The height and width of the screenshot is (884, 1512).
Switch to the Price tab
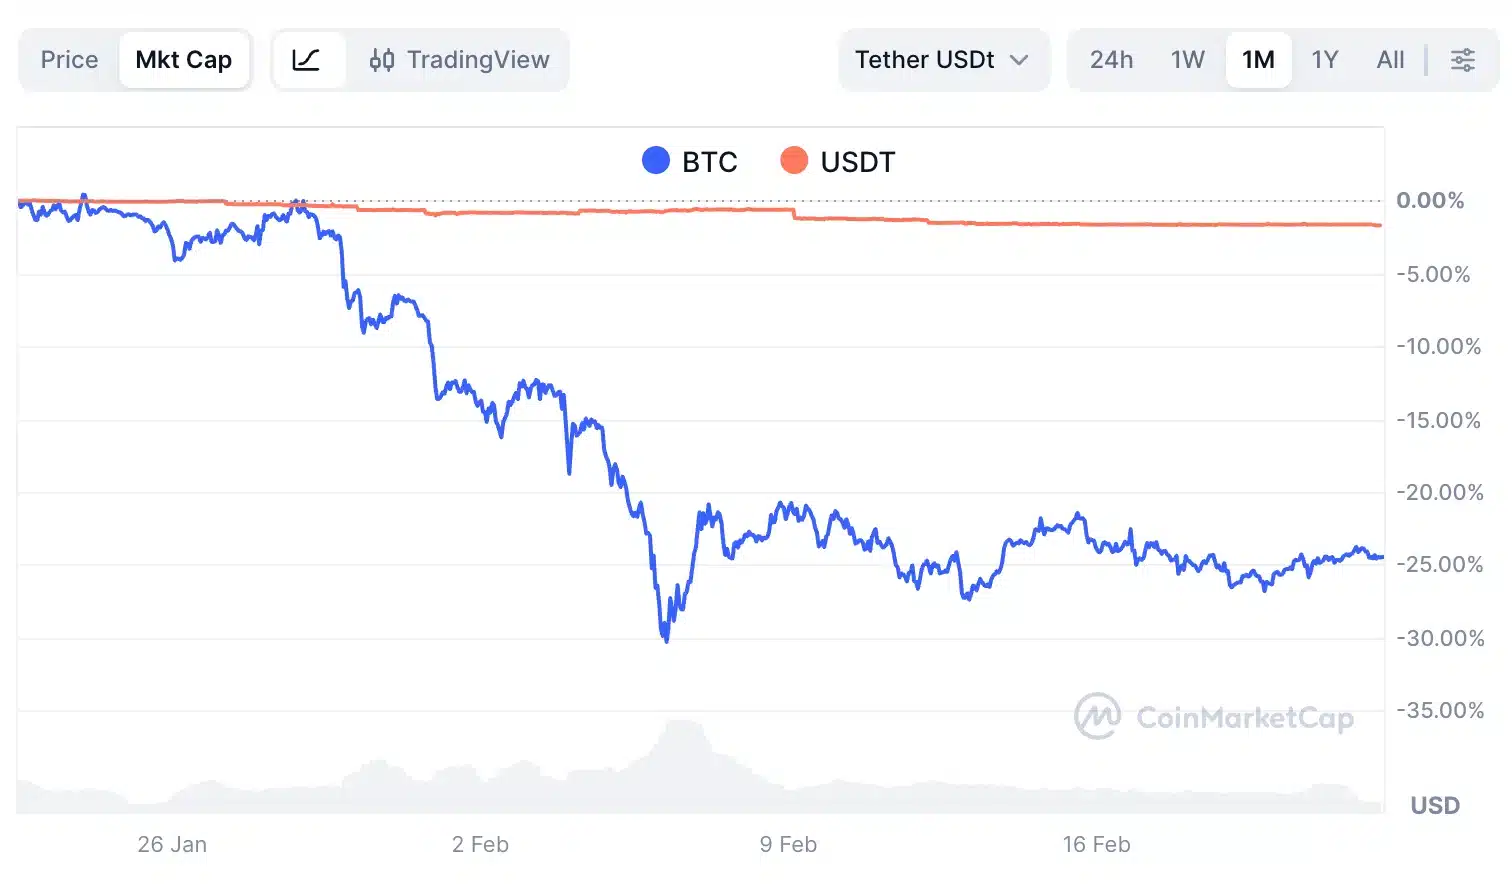pyautogui.click(x=67, y=60)
